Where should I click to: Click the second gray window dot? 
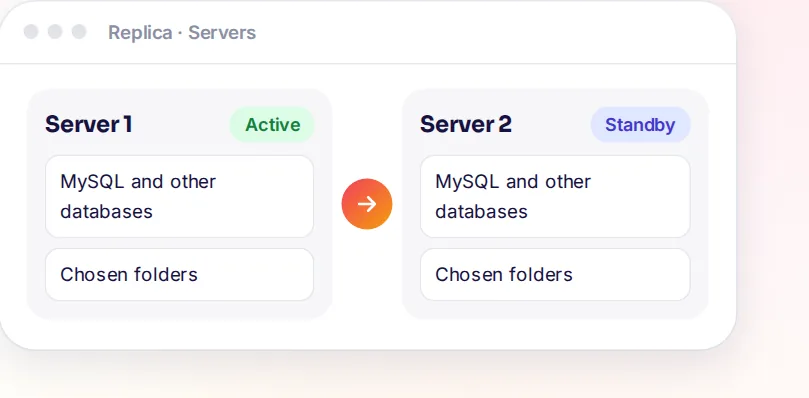[x=55, y=31]
